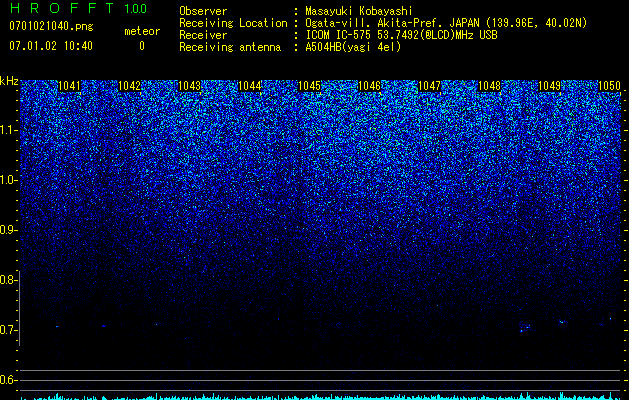Click time marker 1045

[x=309, y=86]
